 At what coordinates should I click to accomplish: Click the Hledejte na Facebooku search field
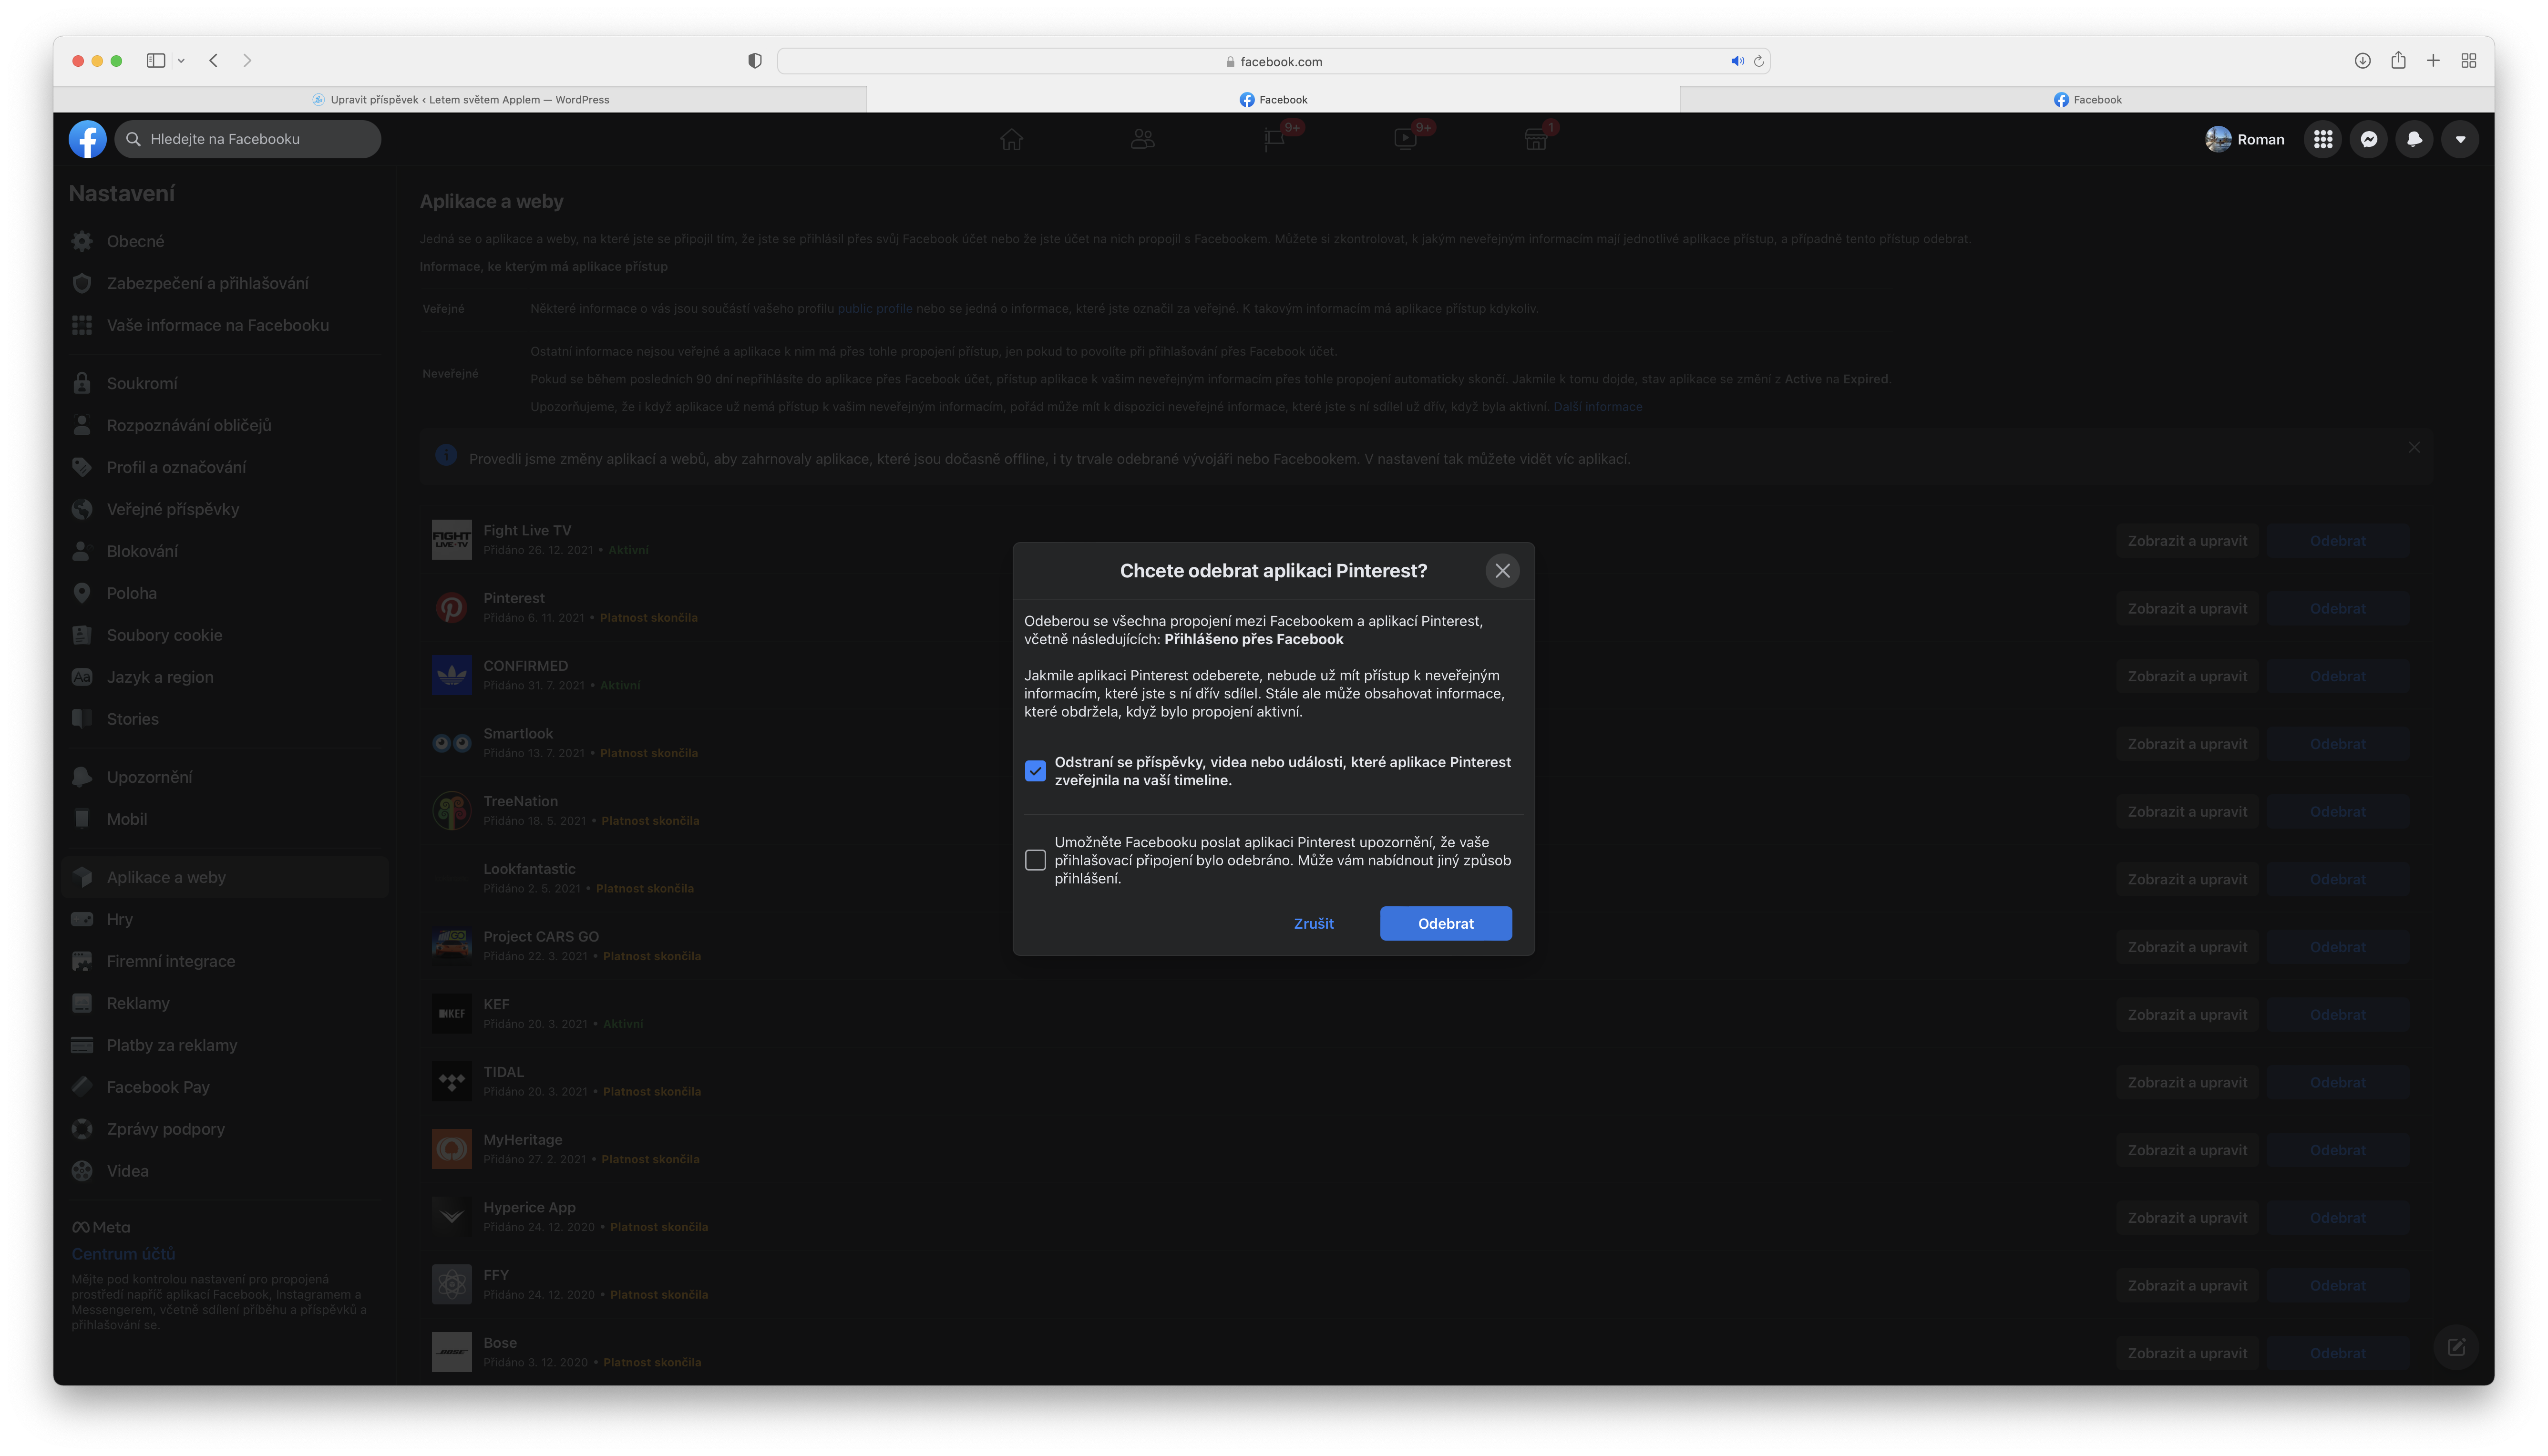[x=250, y=139]
